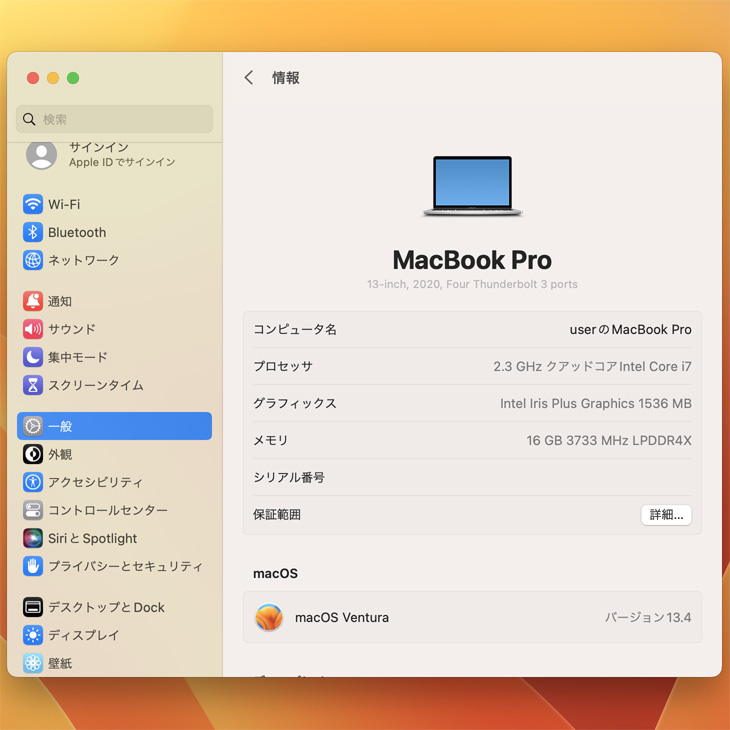The image size is (730, 730).
Task: Click the macOS Ventura version row
Action: coord(472,617)
